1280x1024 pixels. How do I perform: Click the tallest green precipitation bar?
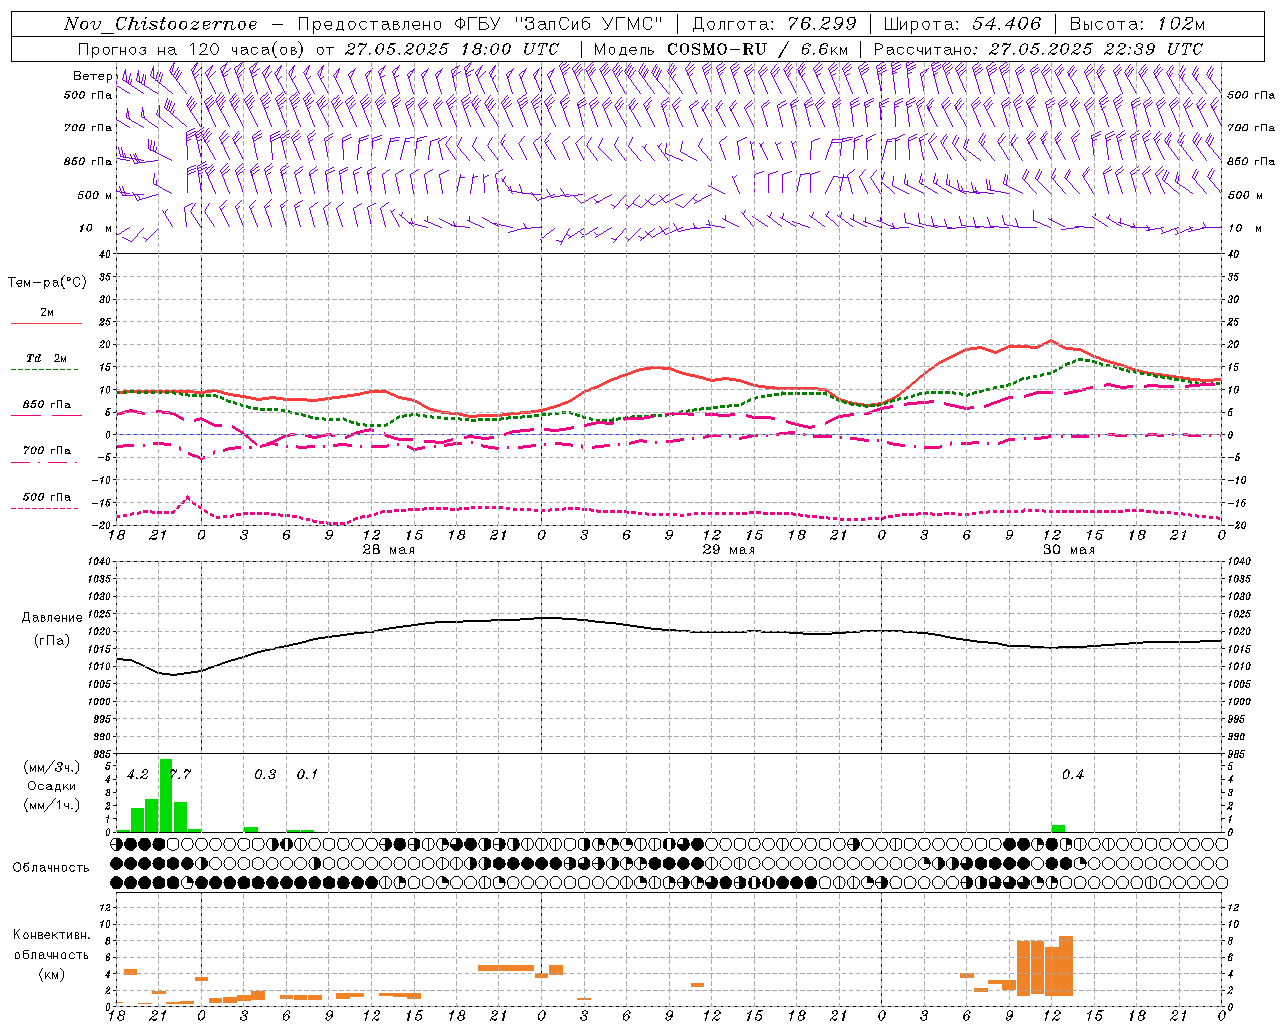point(166,796)
